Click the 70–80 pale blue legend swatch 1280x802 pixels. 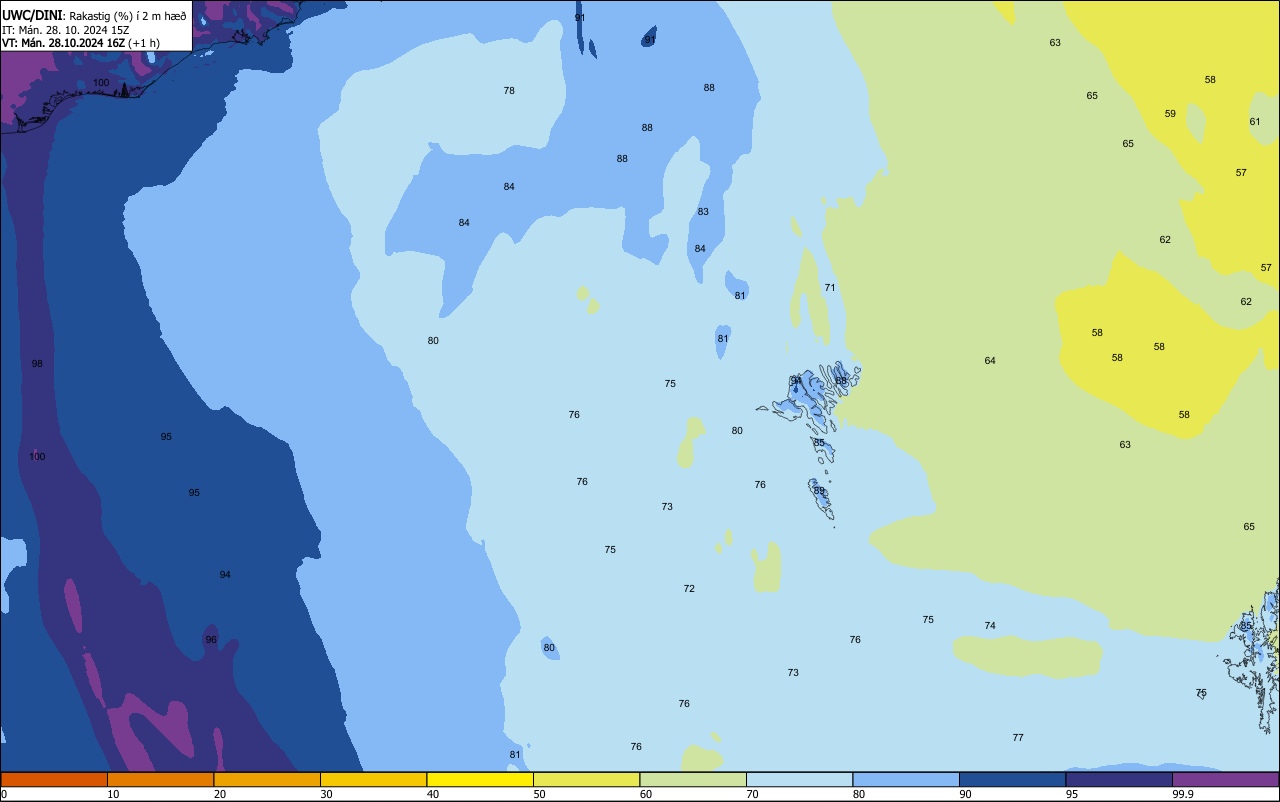(799, 779)
